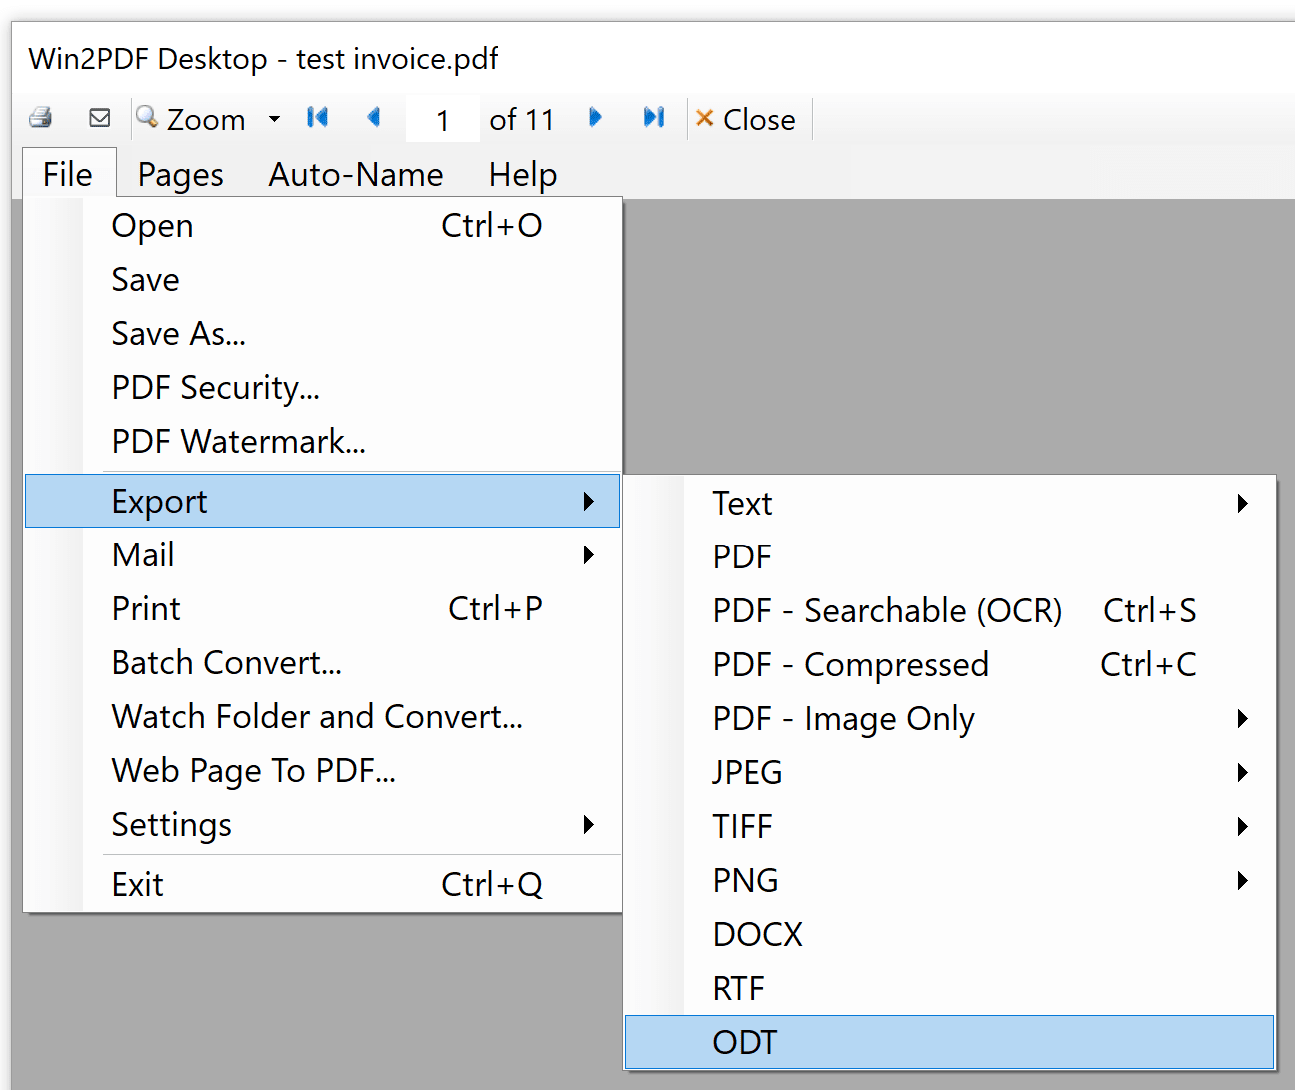Expand TIFF export submenu
Screen dimensions: 1295x1090
(x=950, y=827)
